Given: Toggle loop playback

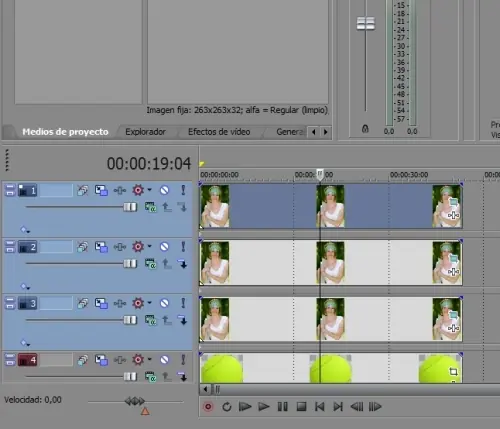Looking at the screenshot, I should pos(227,407).
